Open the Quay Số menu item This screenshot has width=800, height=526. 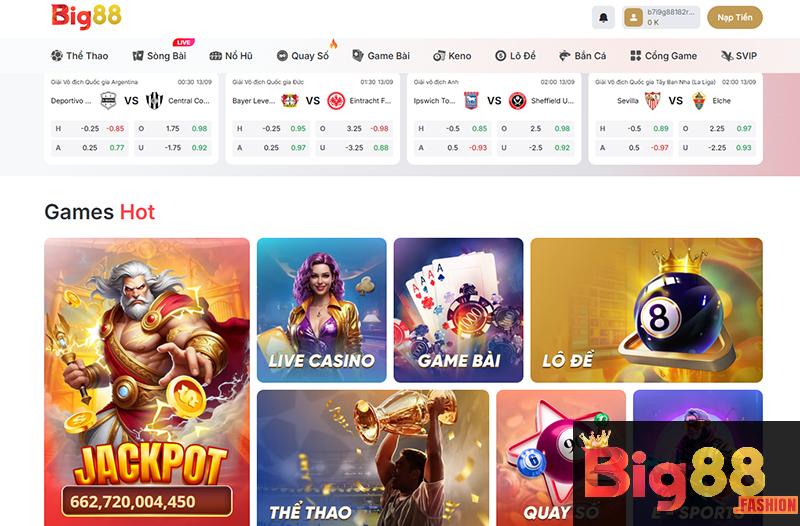pos(303,56)
